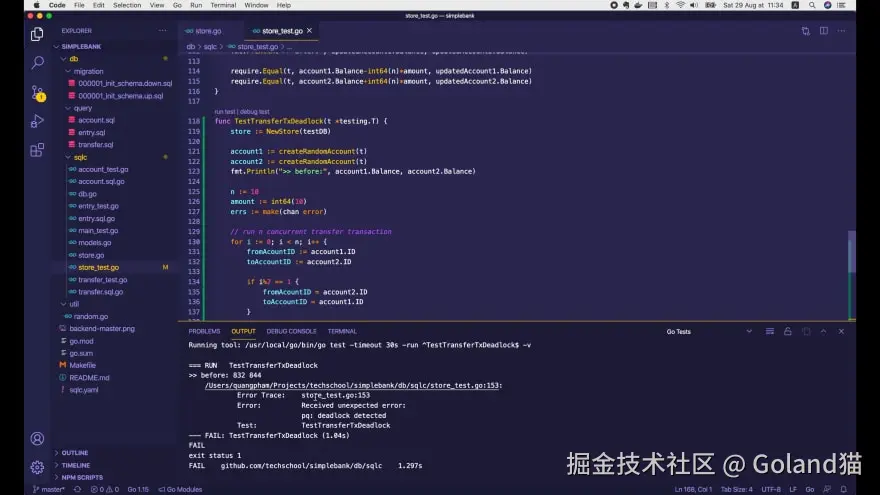Click notifications bell in status bar
Viewport: 880px width, 495px height.
(x=844, y=489)
